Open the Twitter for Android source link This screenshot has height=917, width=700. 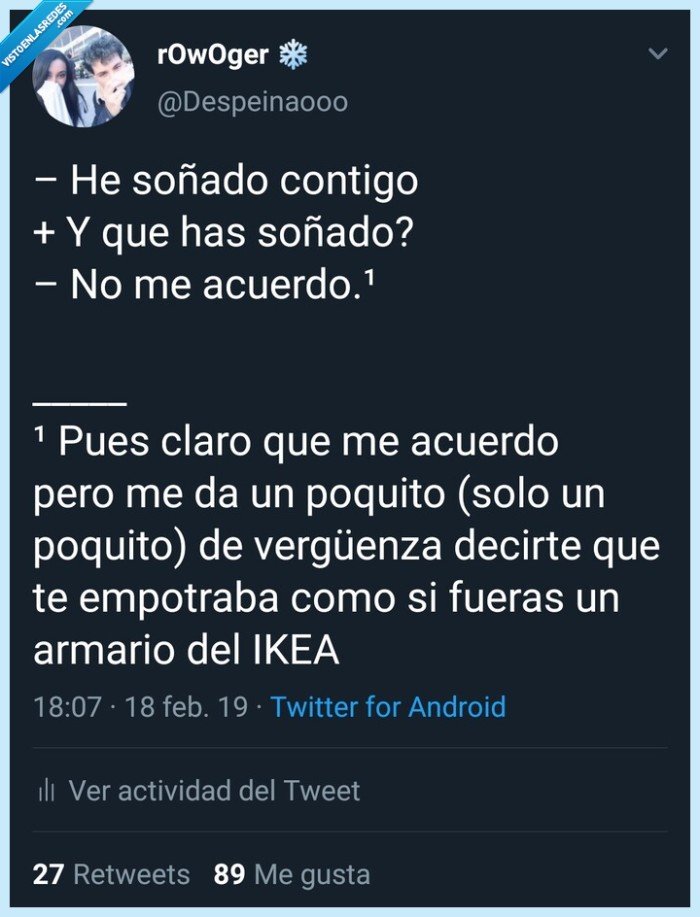(390, 706)
